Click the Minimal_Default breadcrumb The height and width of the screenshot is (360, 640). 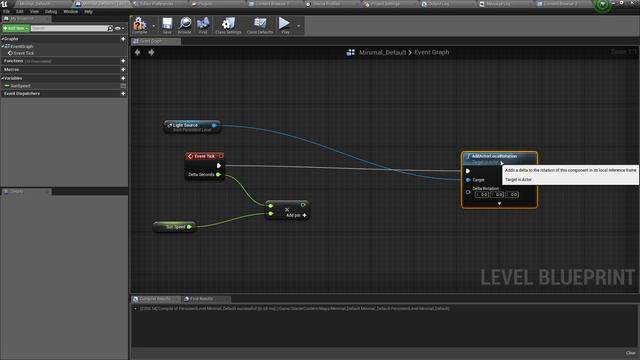click(x=383, y=52)
